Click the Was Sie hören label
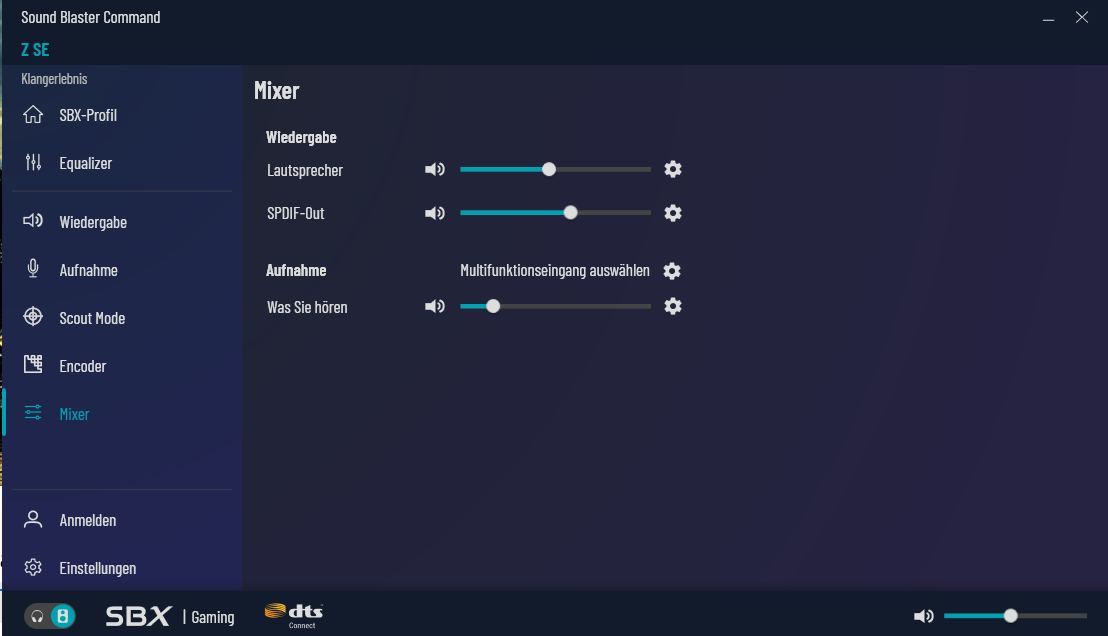Image resolution: width=1108 pixels, height=636 pixels. point(307,307)
